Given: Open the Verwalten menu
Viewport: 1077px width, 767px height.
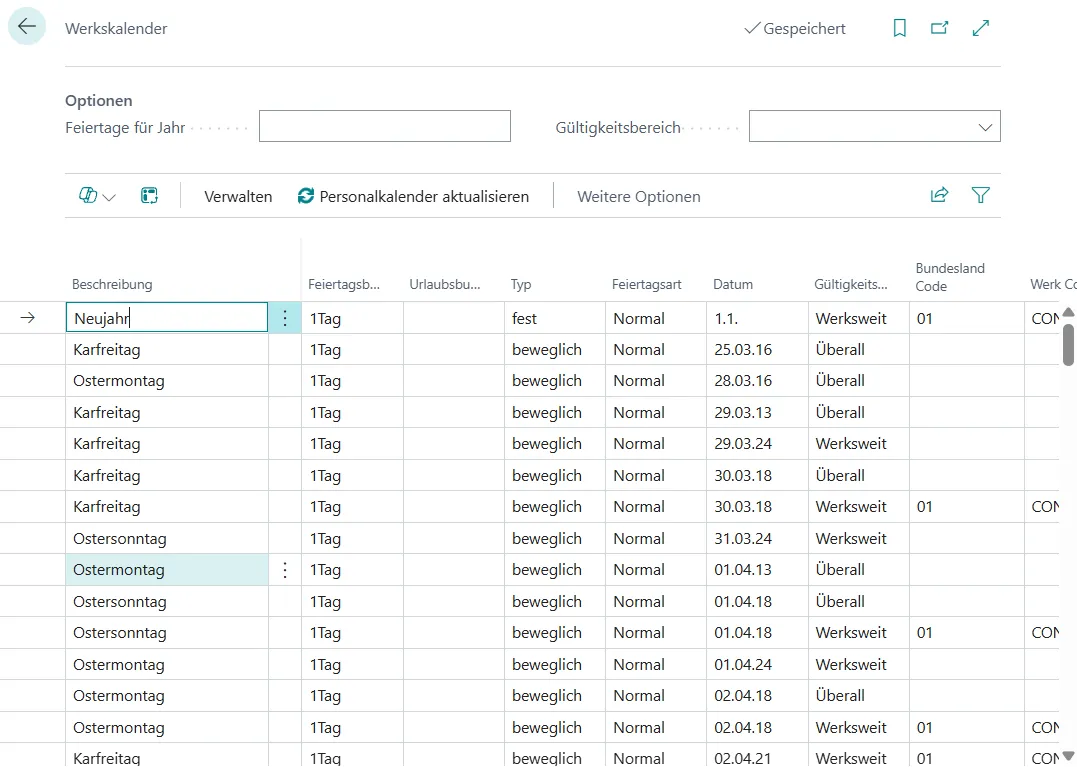Looking at the screenshot, I should pyautogui.click(x=238, y=197).
